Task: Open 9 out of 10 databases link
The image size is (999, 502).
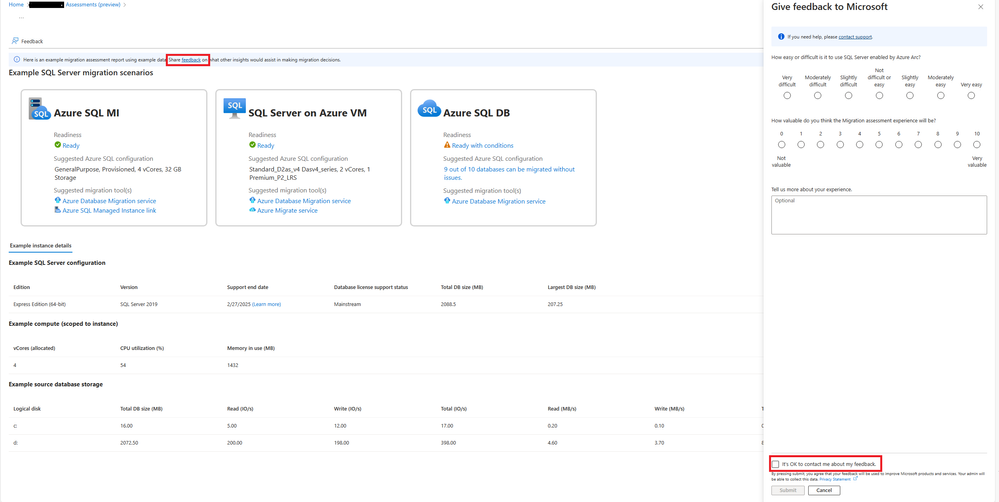Action: pos(509,173)
